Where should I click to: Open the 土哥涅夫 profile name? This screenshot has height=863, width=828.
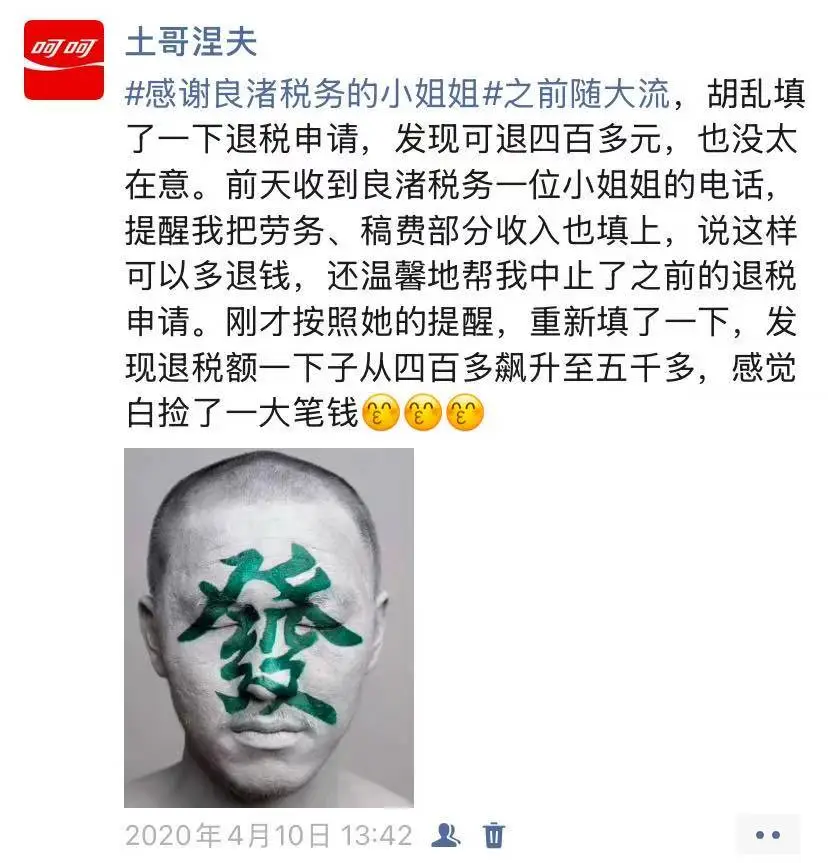191,42
